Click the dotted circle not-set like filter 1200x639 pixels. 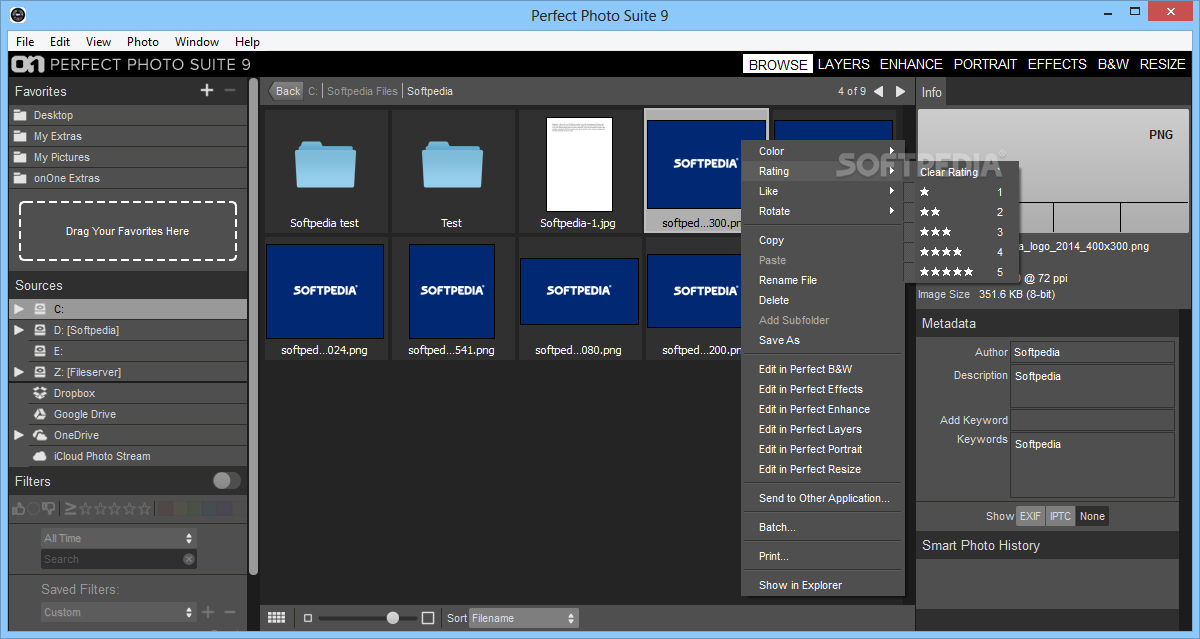(x=33, y=508)
